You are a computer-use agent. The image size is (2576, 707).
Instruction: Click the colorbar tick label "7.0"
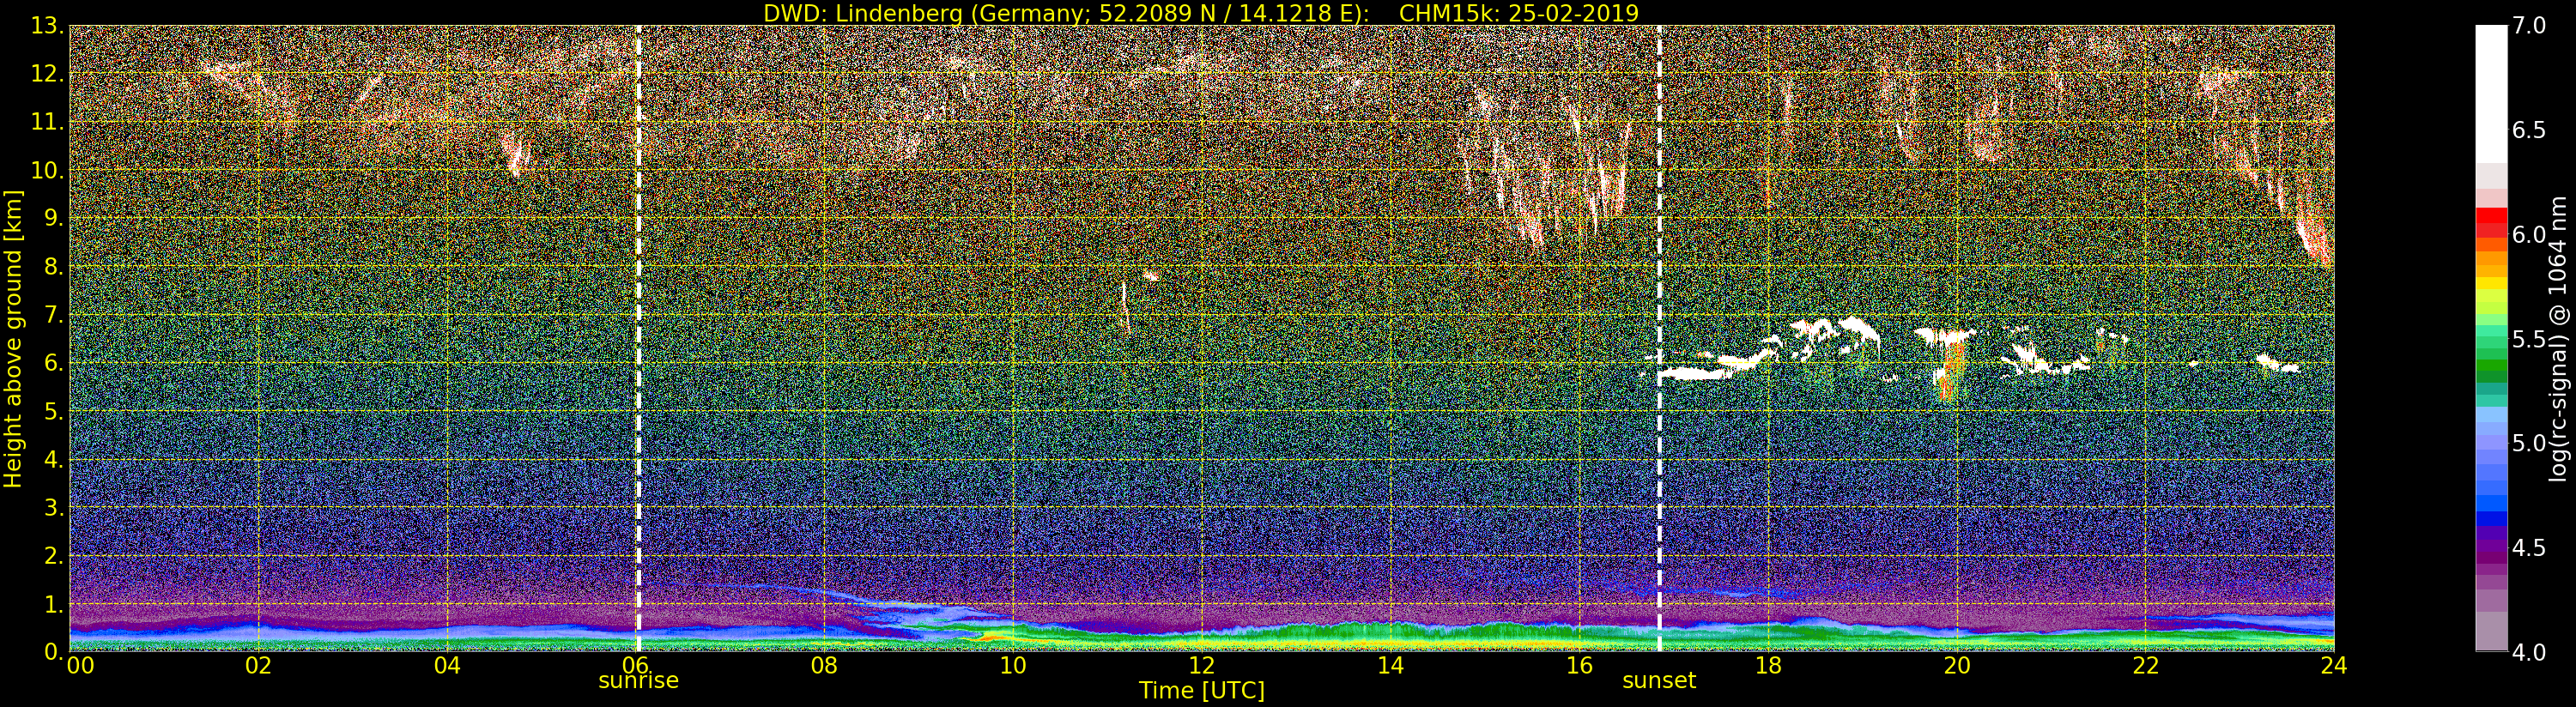2529,26
